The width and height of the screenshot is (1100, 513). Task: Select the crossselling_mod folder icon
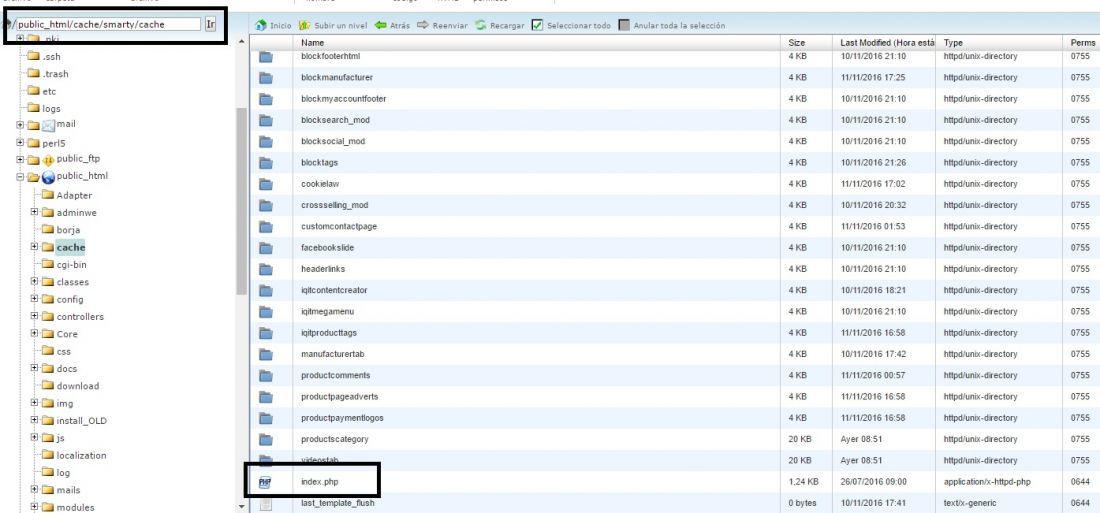pyautogui.click(x=265, y=205)
